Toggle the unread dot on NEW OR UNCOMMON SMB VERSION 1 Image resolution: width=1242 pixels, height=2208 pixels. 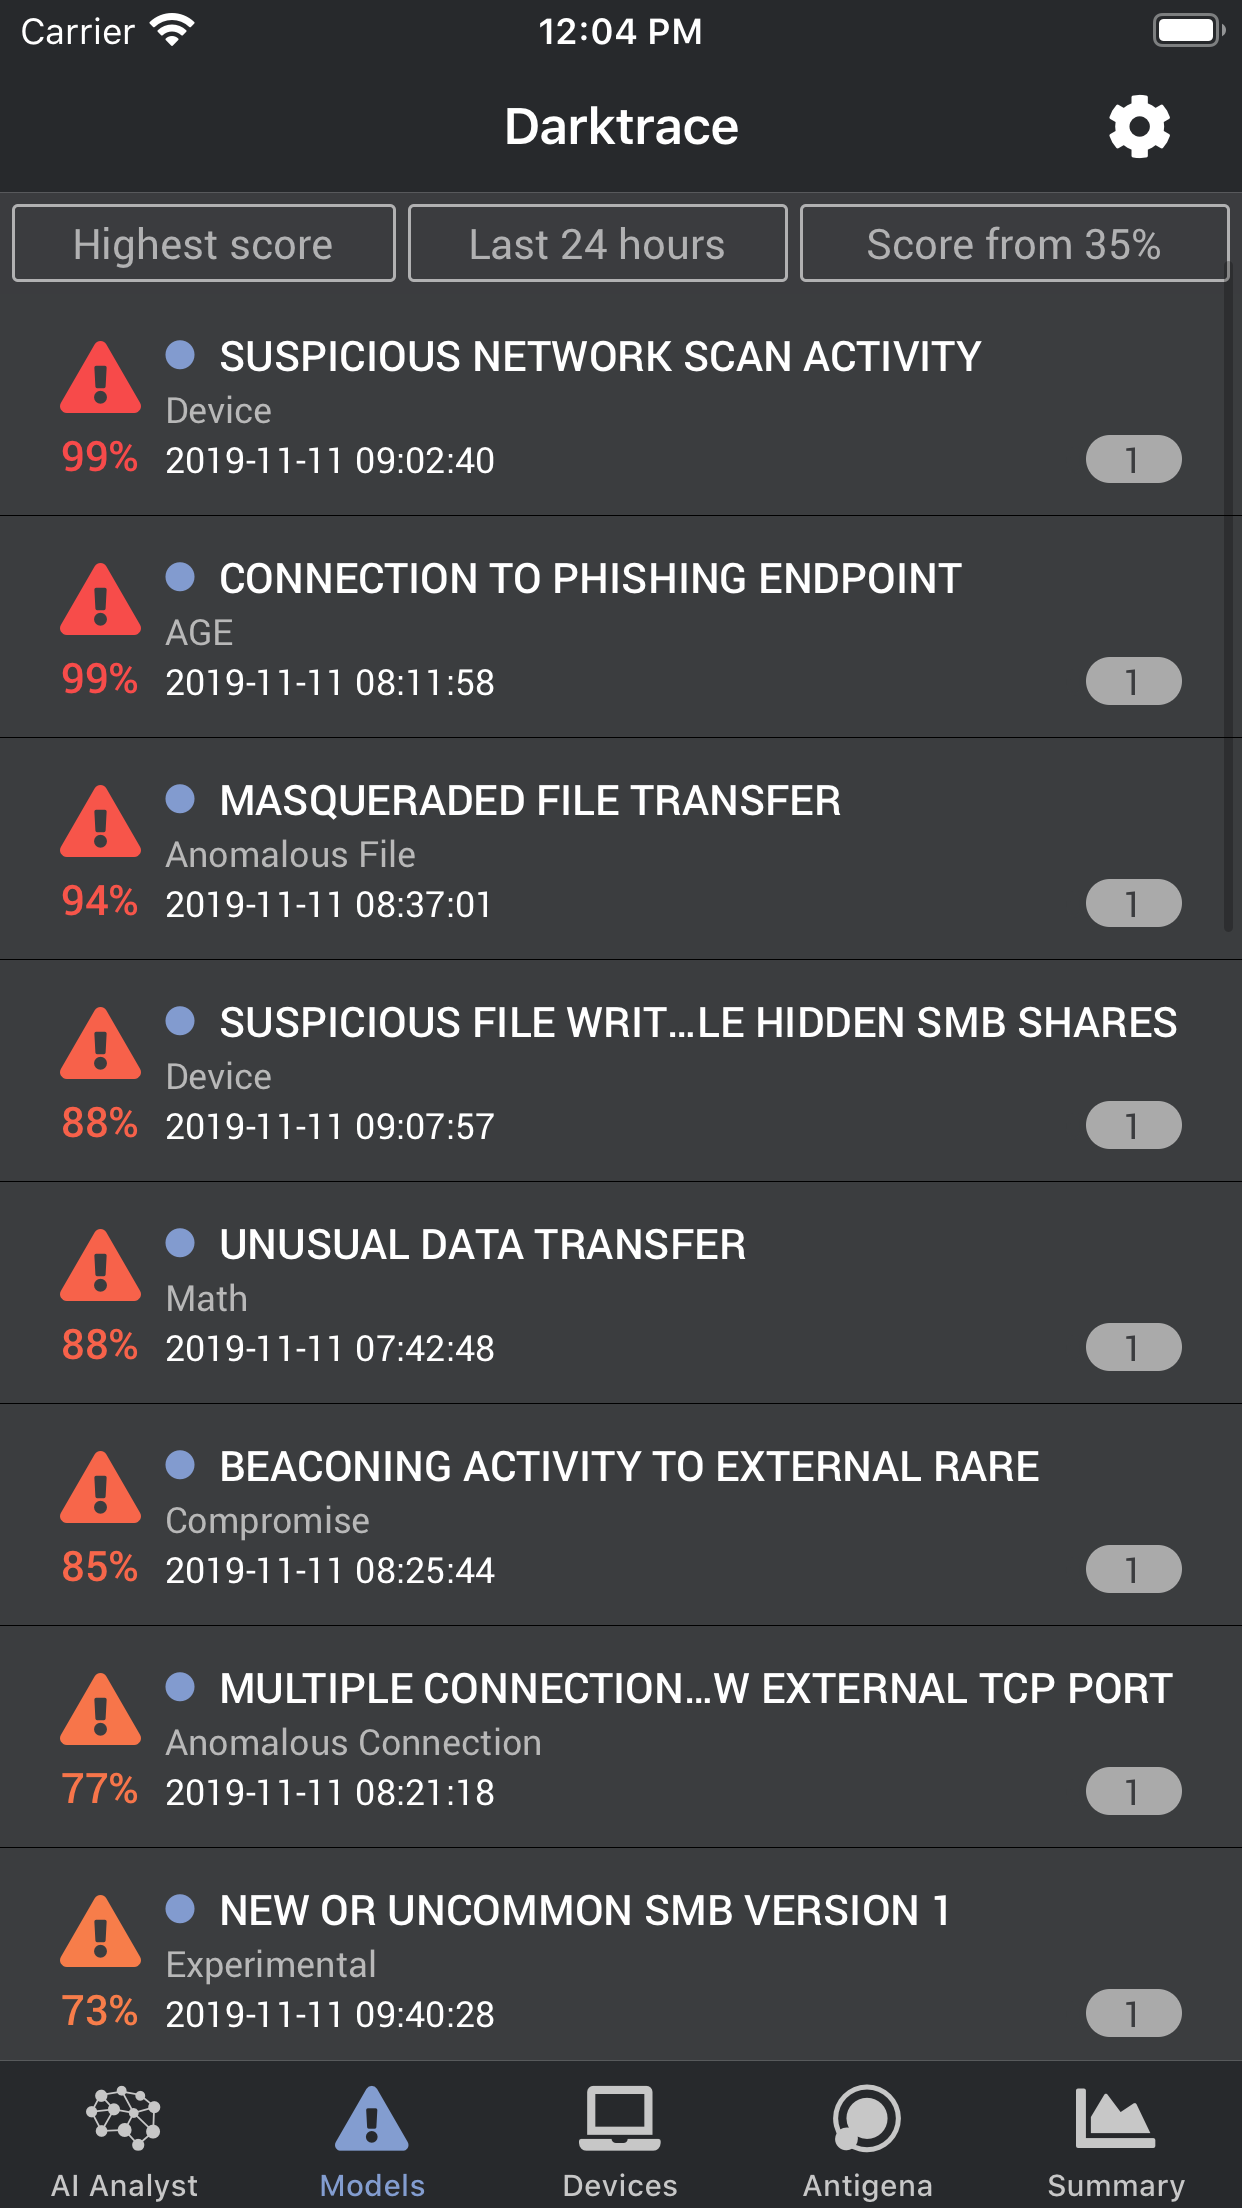(181, 1909)
